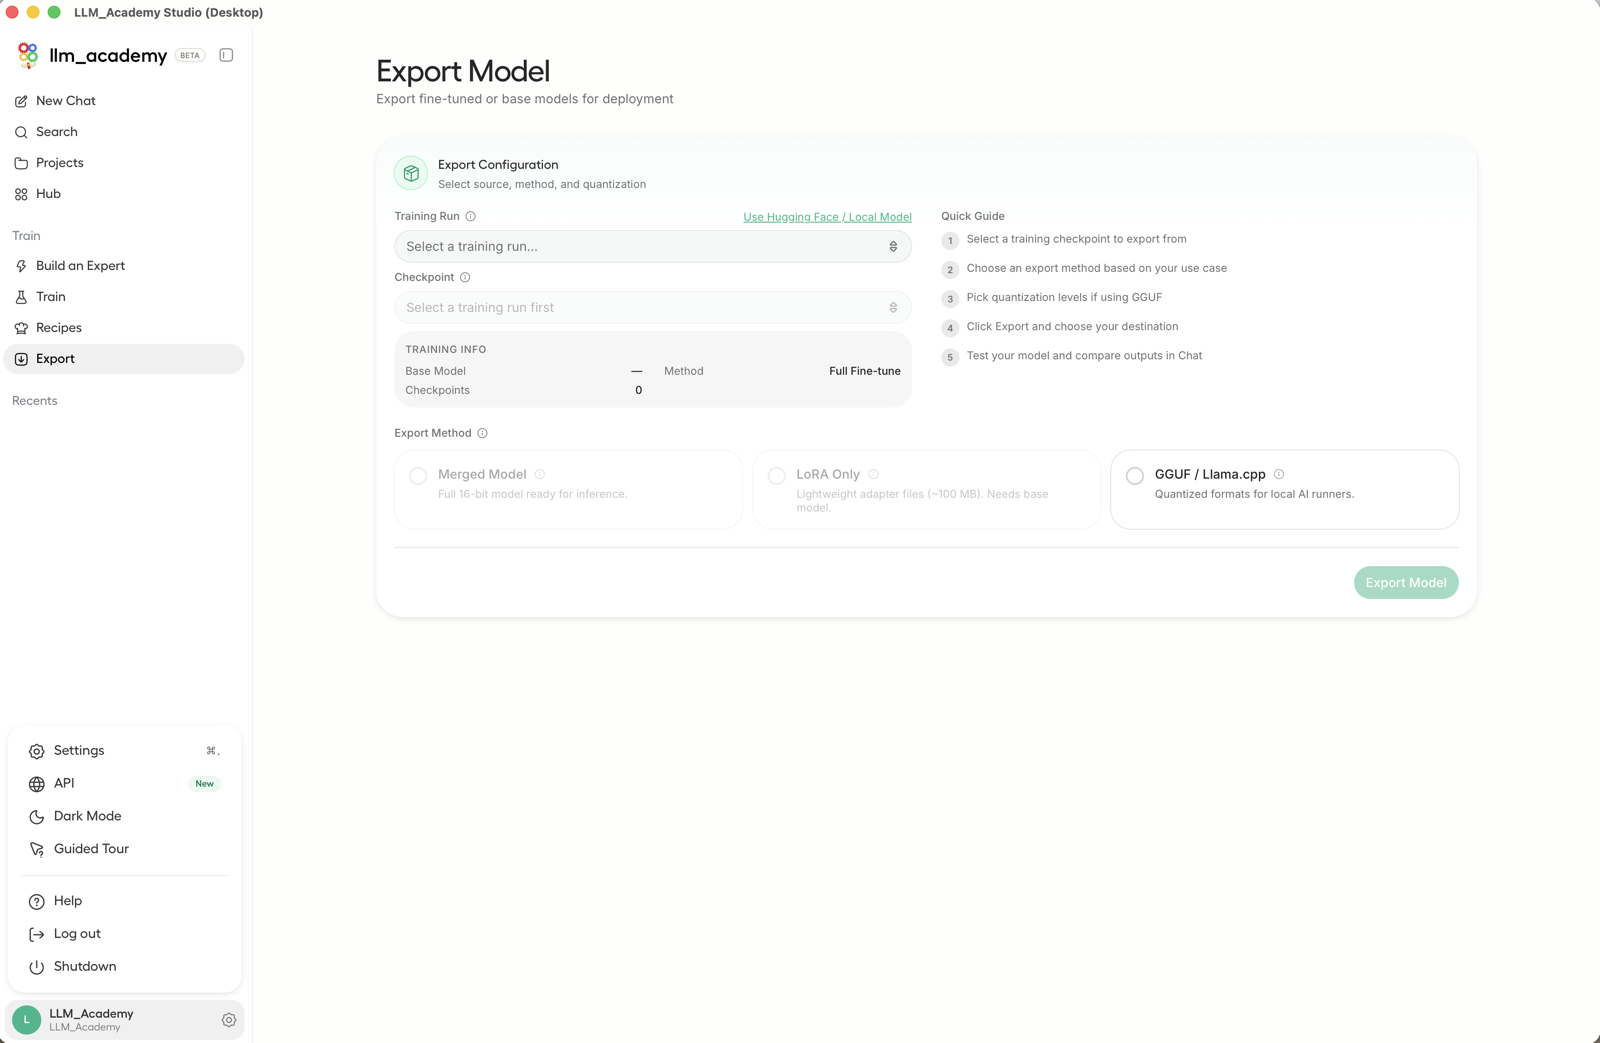This screenshot has height=1043, width=1600.
Task: Click the Export Configuration box icon
Action: pos(411,173)
